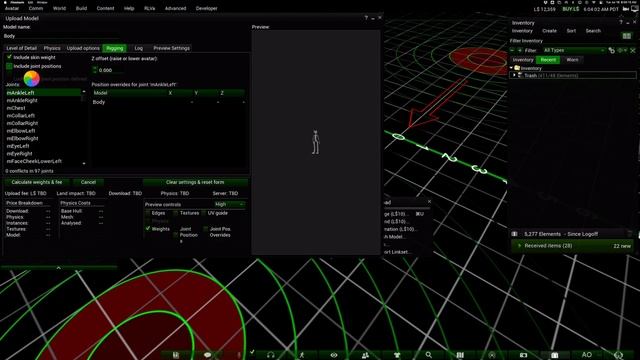Screen dimensions: 640x360
Task: Toggle Include joint positions checkbox
Action: click(x=9, y=66)
